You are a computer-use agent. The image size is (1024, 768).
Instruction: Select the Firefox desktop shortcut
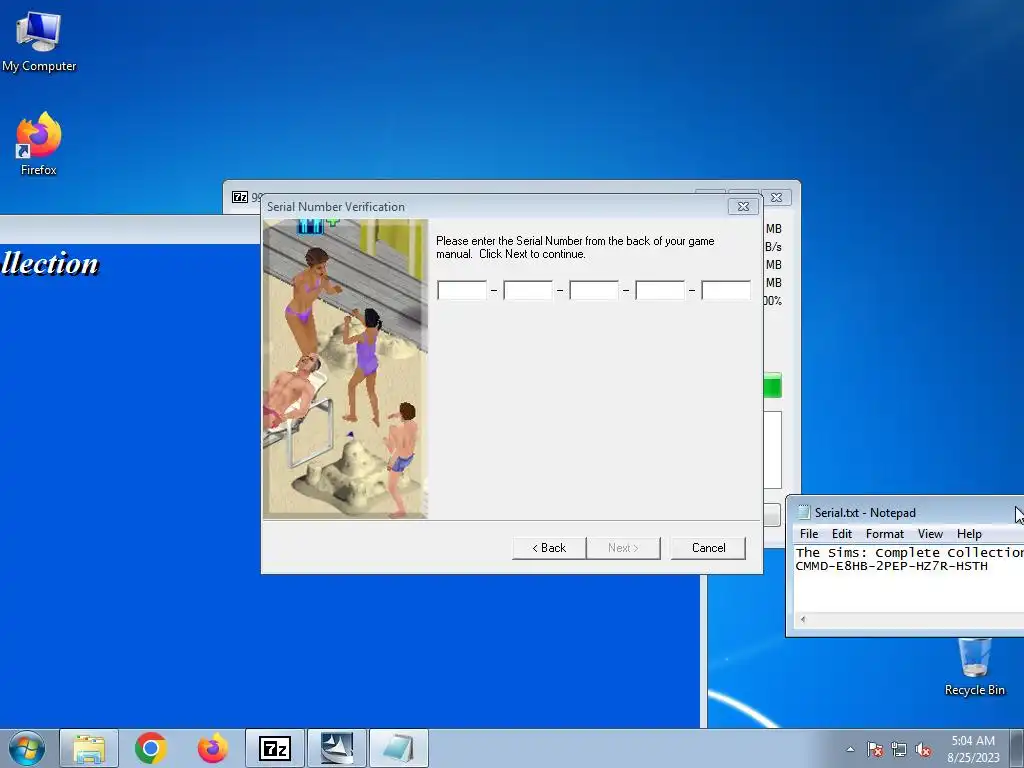point(39,144)
